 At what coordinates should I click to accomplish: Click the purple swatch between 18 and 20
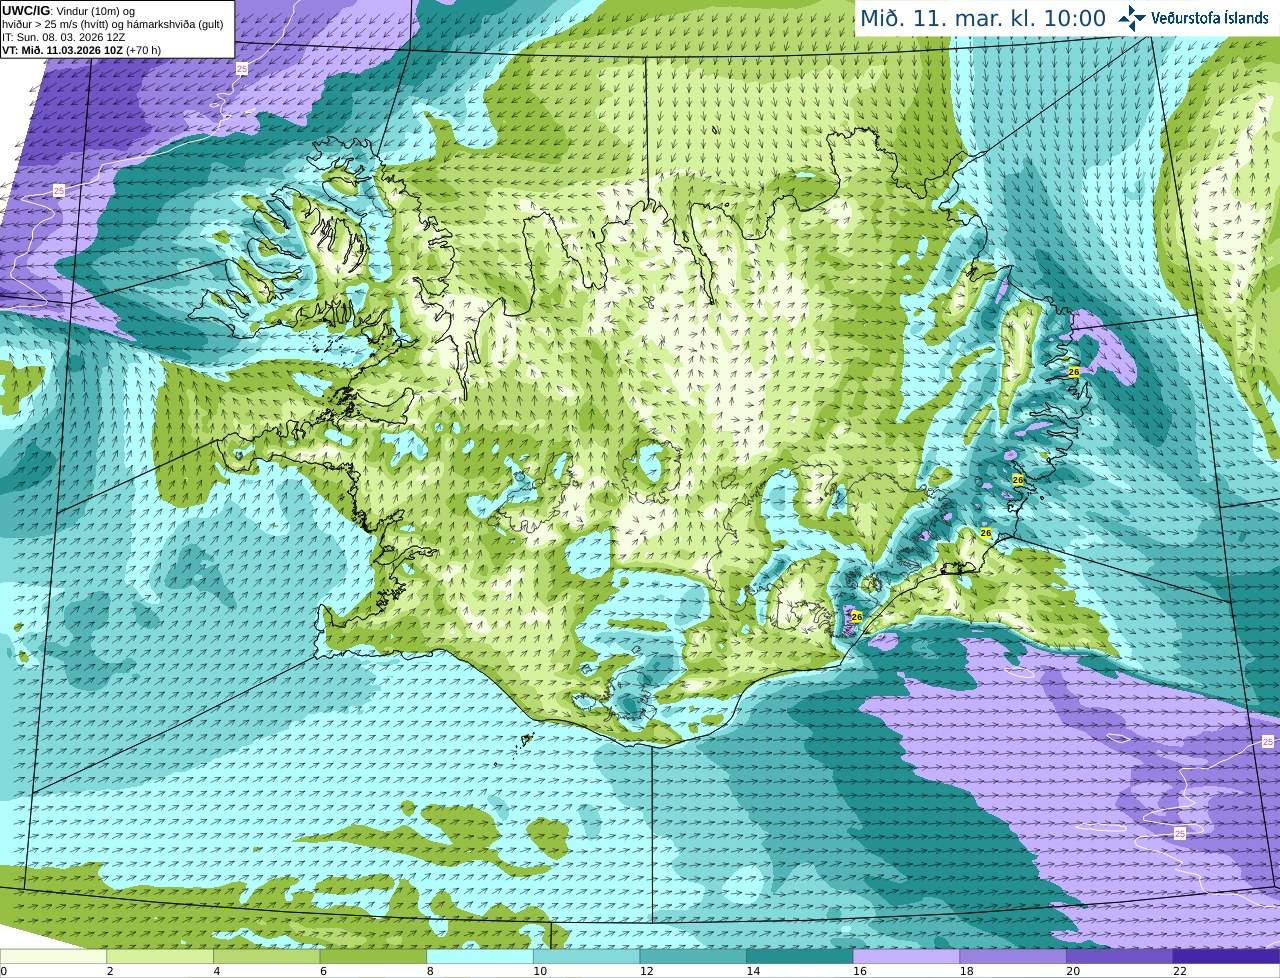(1013, 956)
